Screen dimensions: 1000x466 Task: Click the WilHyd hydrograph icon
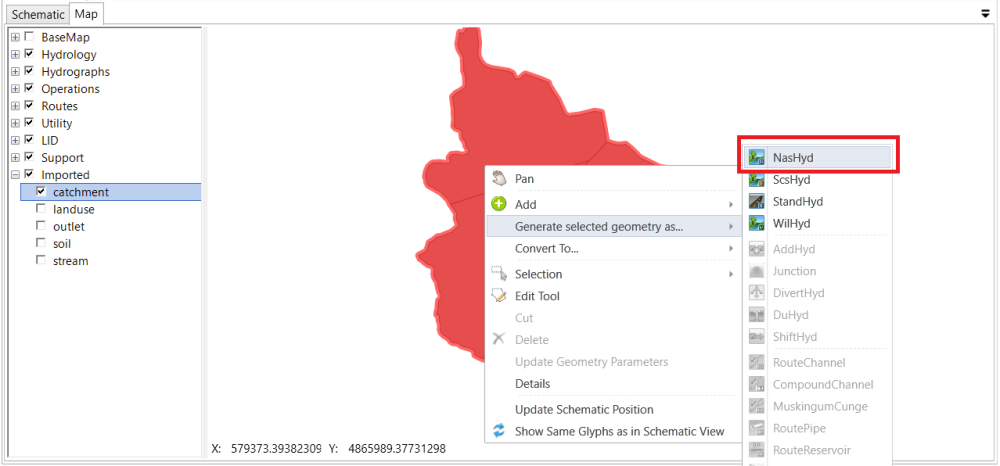point(757,224)
